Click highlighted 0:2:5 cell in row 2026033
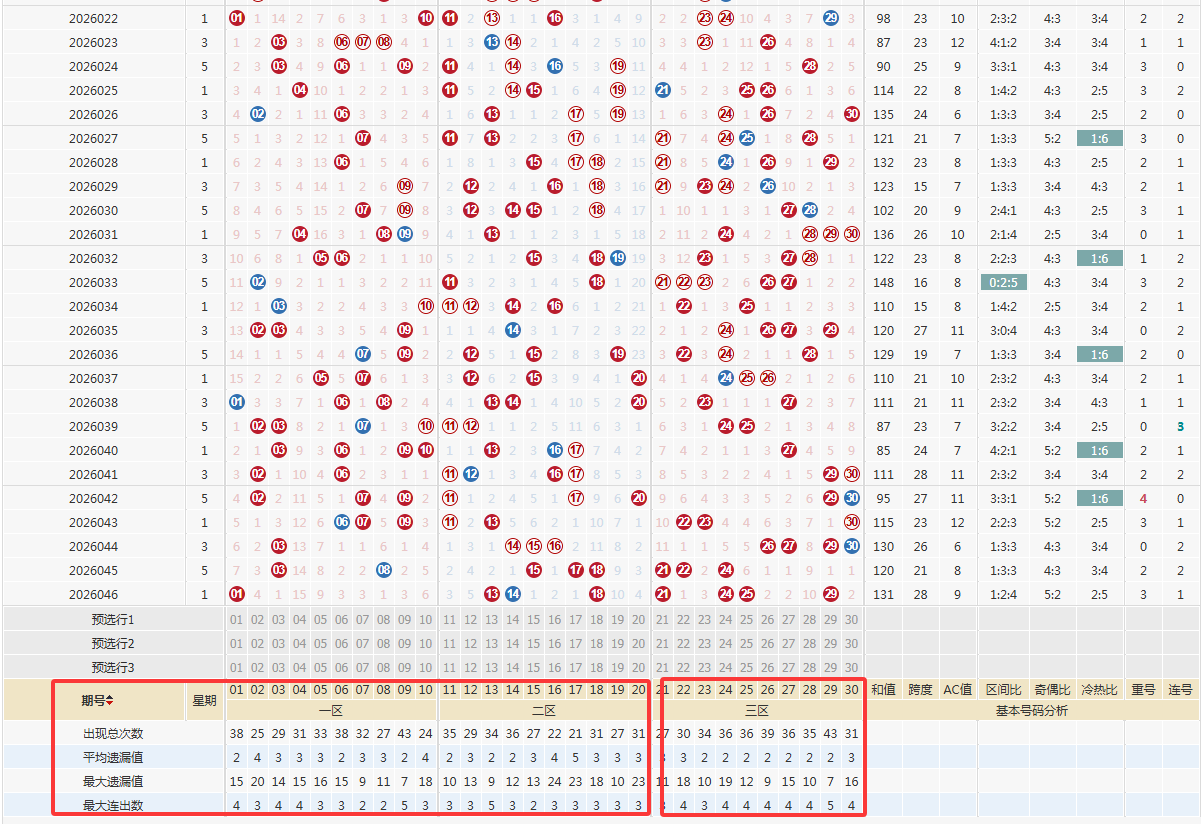Image resolution: width=1201 pixels, height=824 pixels. 1003,282
